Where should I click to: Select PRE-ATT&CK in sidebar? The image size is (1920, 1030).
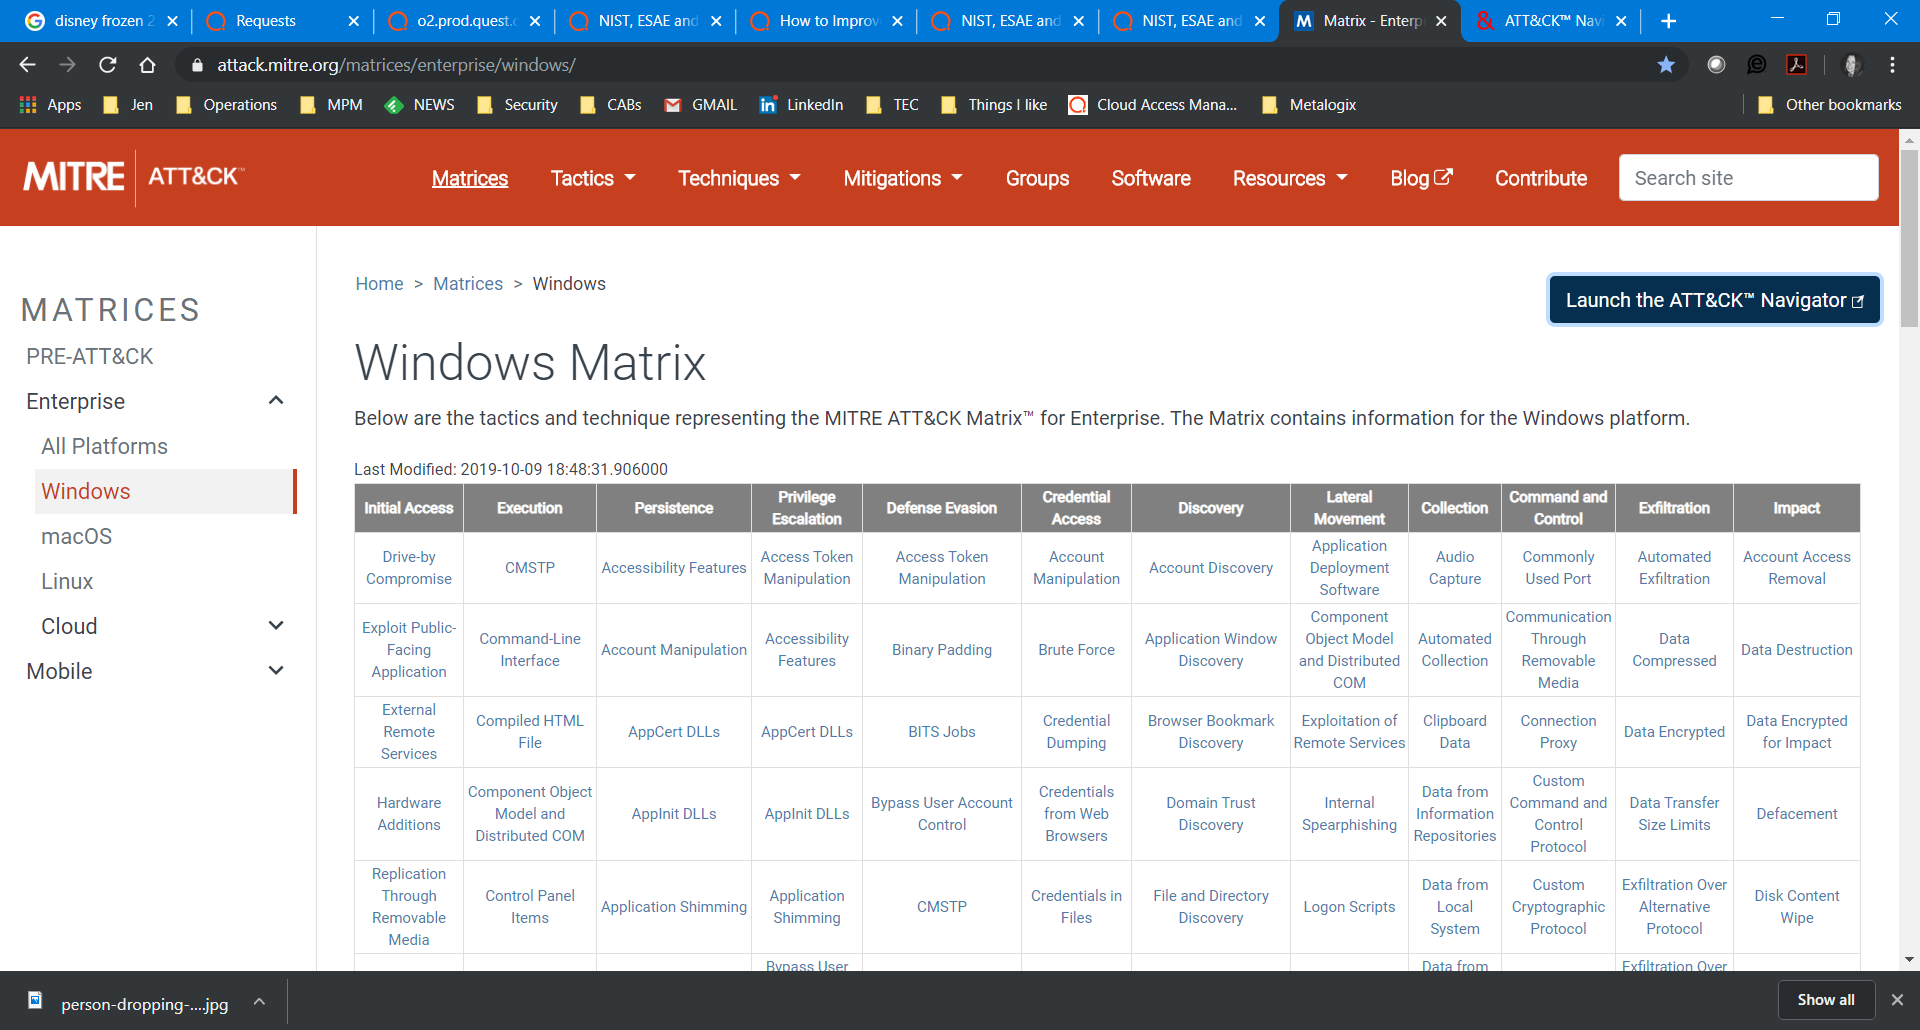[90, 356]
